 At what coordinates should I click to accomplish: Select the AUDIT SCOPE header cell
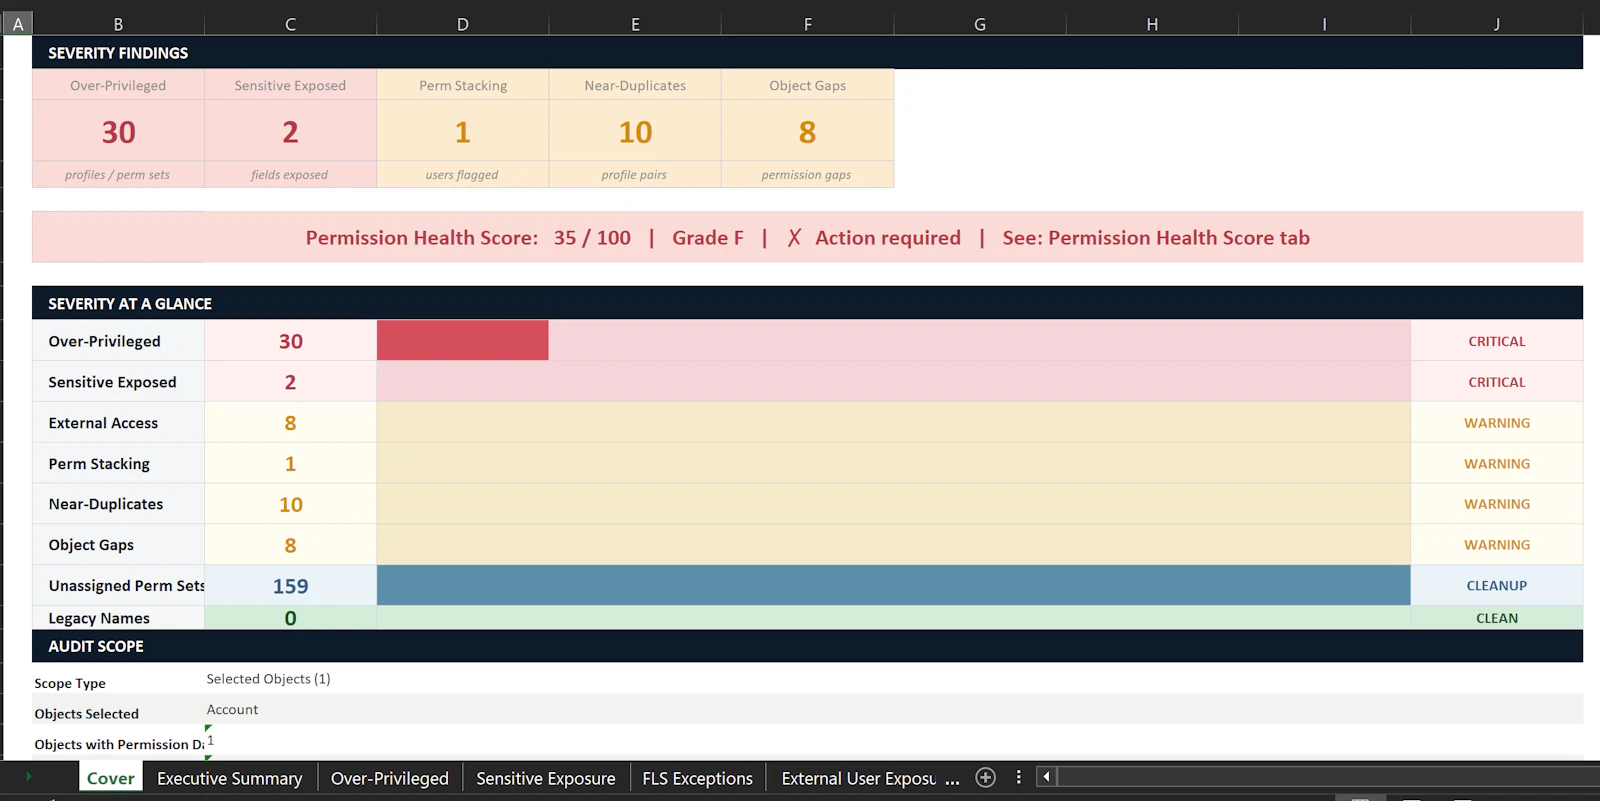point(807,646)
